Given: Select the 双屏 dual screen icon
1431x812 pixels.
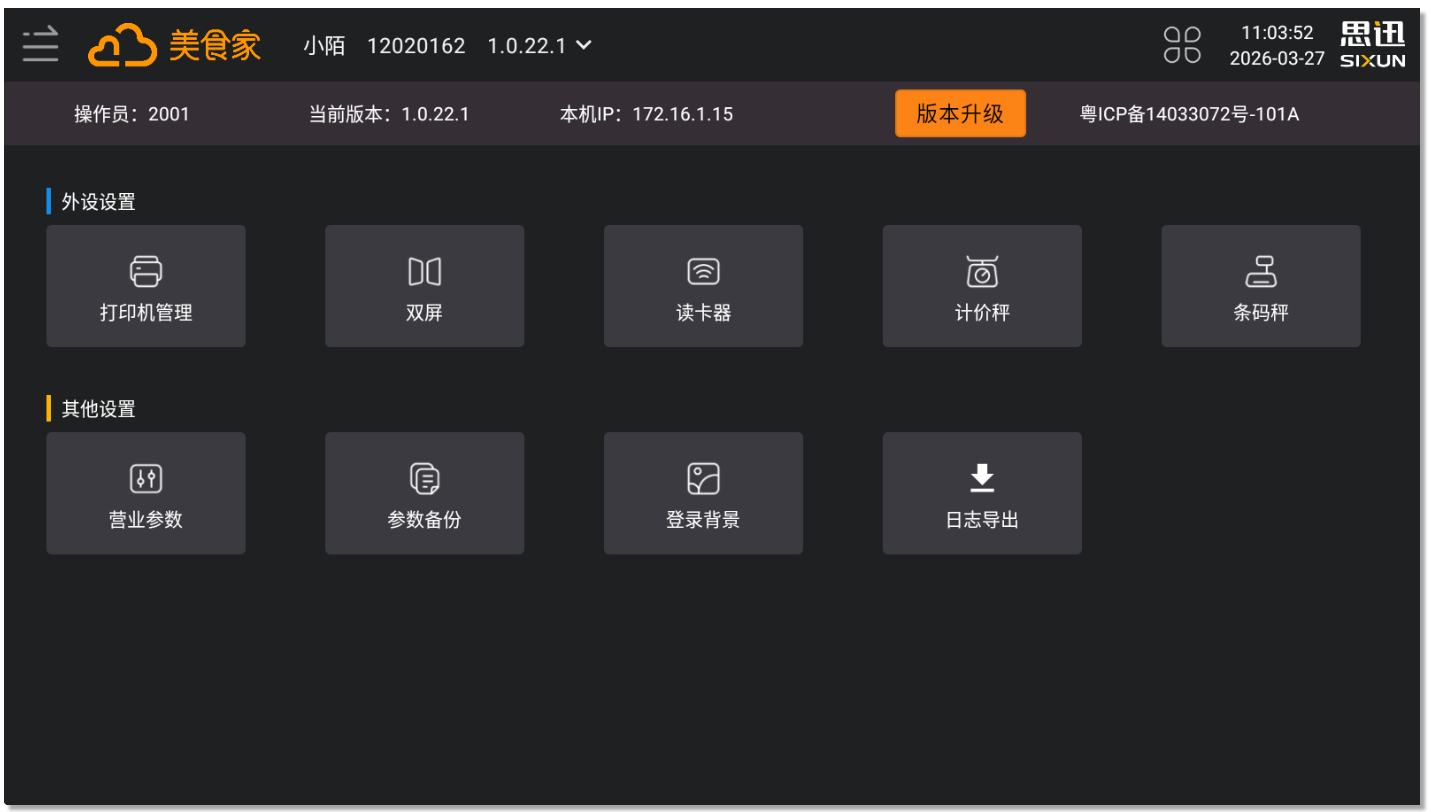Looking at the screenshot, I should tap(424, 271).
